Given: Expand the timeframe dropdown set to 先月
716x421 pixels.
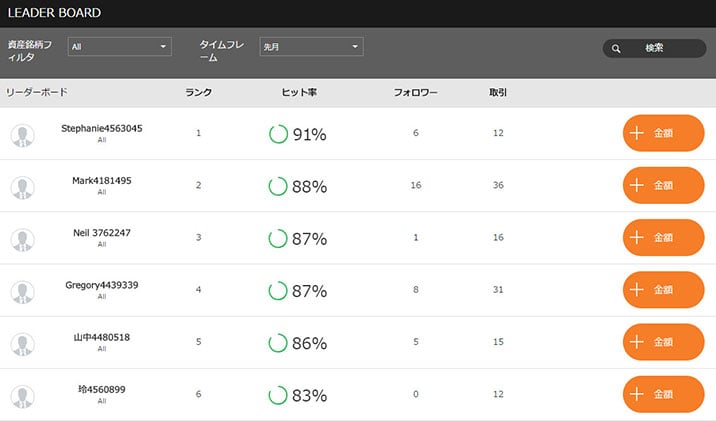Looking at the screenshot, I should click(311, 47).
